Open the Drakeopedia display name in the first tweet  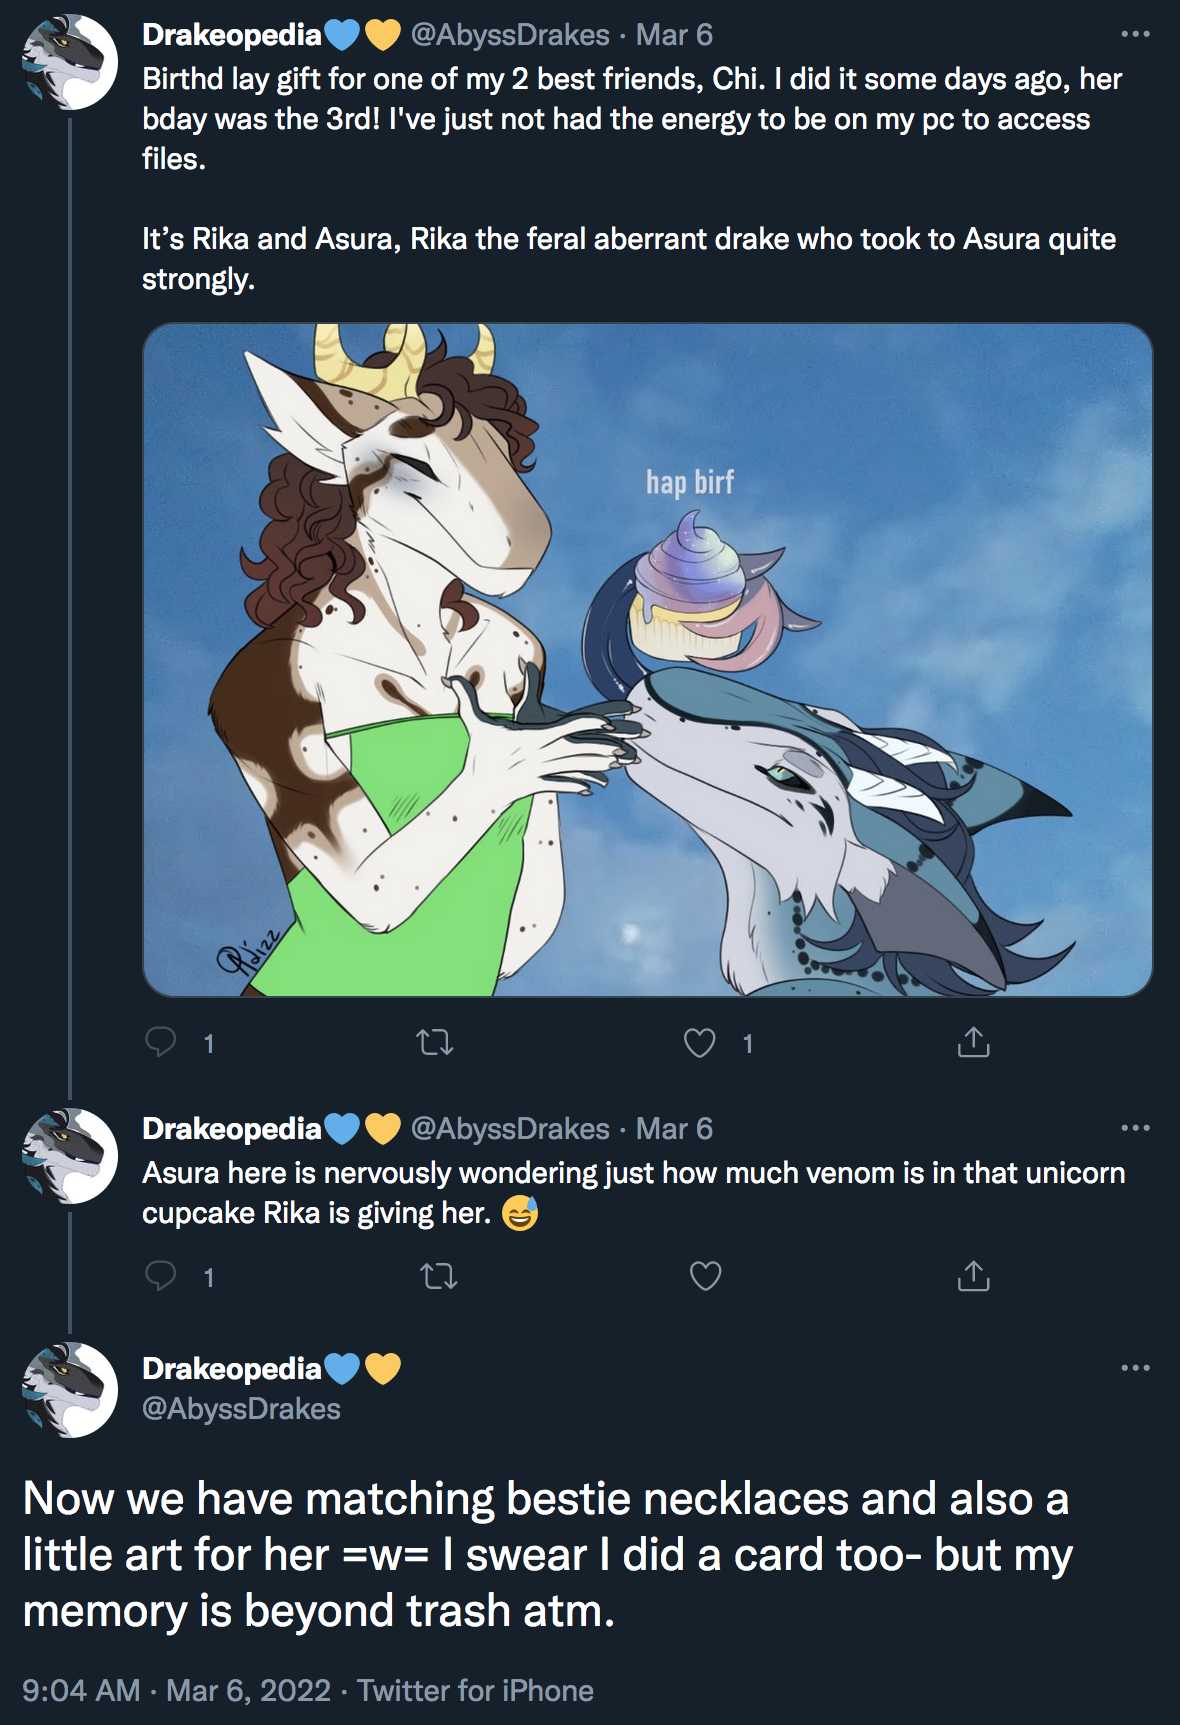[x=232, y=35]
